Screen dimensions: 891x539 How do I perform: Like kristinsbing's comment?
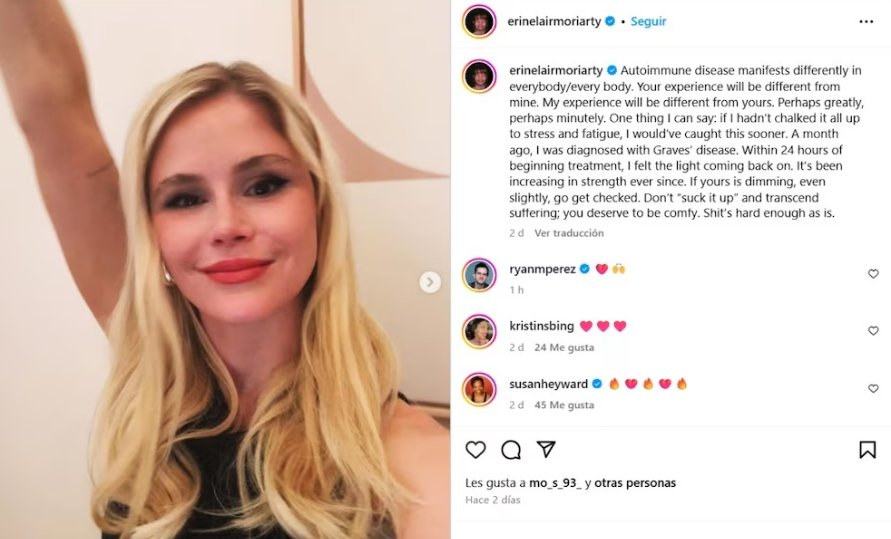pos(873,331)
